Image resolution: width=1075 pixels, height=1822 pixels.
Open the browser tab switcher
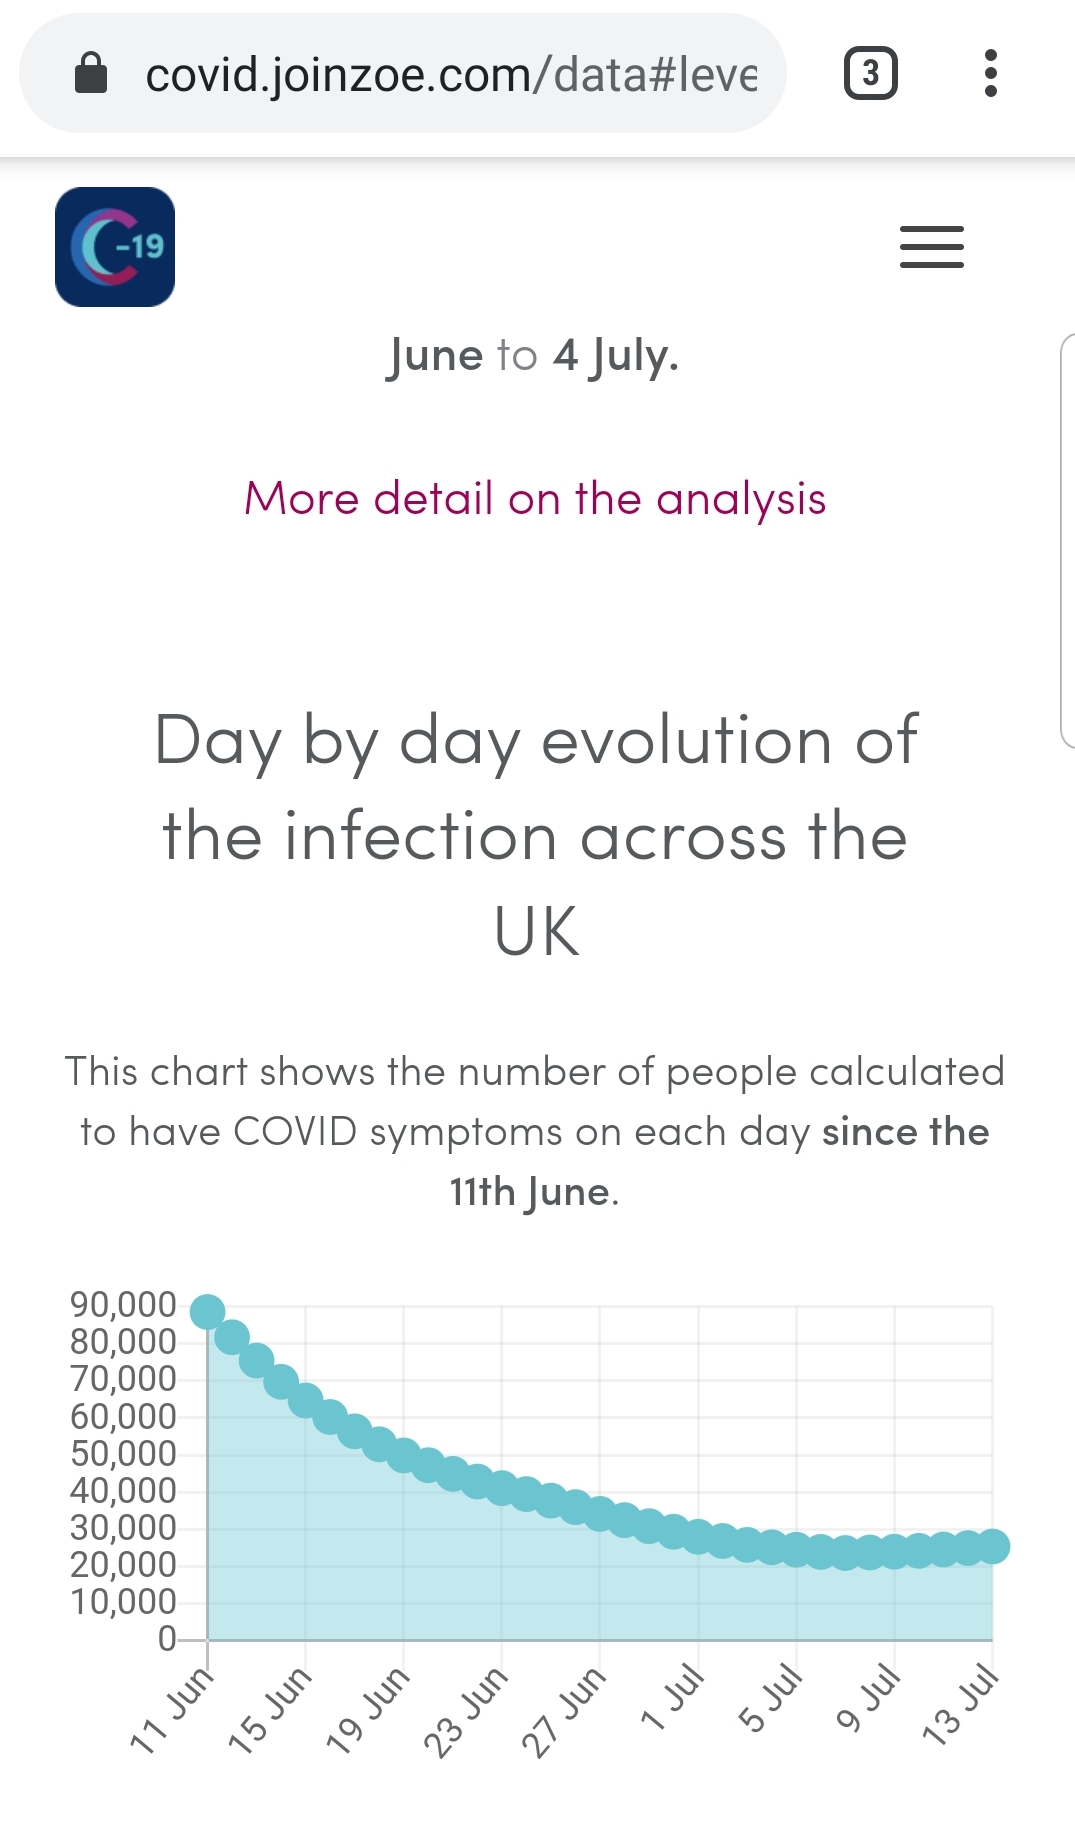coord(870,73)
